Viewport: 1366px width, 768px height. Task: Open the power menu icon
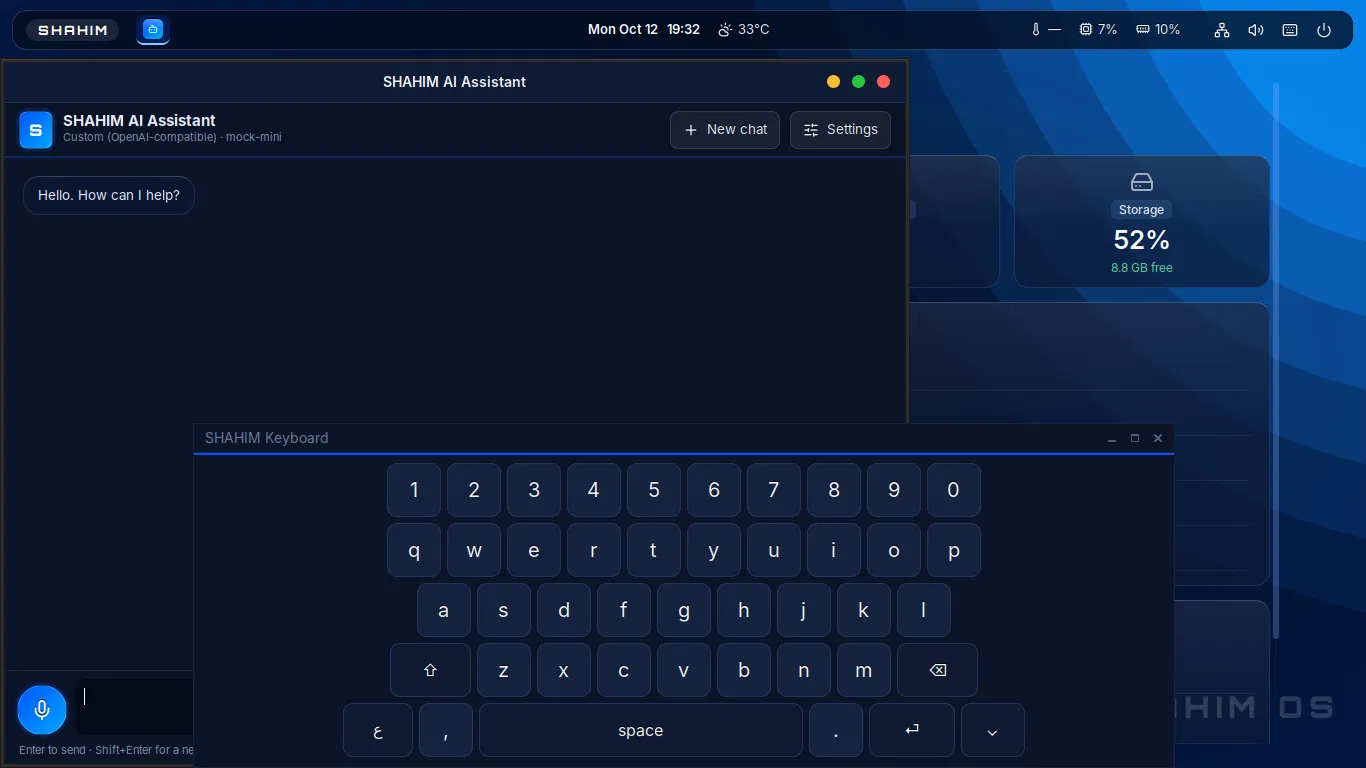coord(1324,30)
